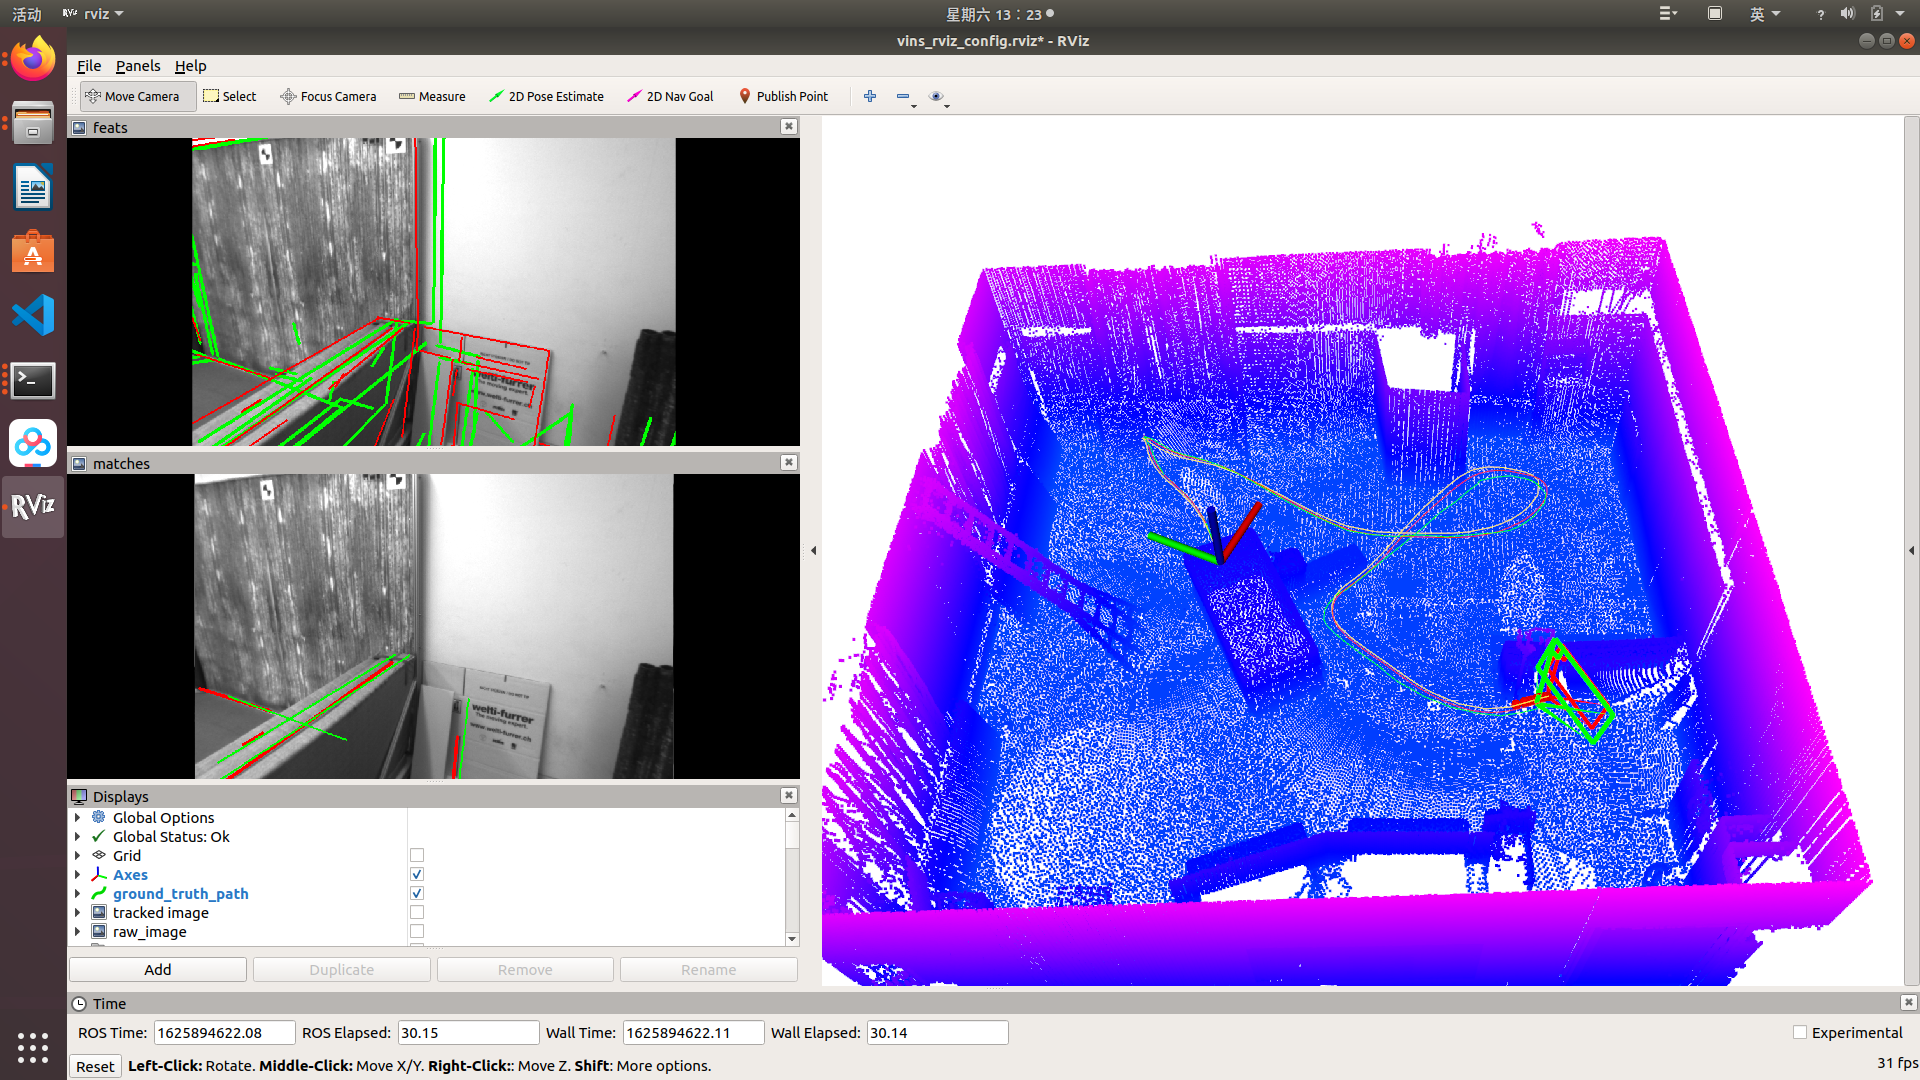
Task: Activate the 2D Nav Goal tool
Action: [669, 96]
